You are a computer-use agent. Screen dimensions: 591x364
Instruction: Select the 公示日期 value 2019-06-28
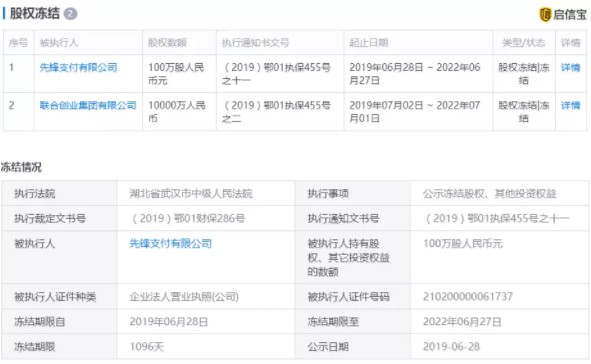(x=452, y=347)
